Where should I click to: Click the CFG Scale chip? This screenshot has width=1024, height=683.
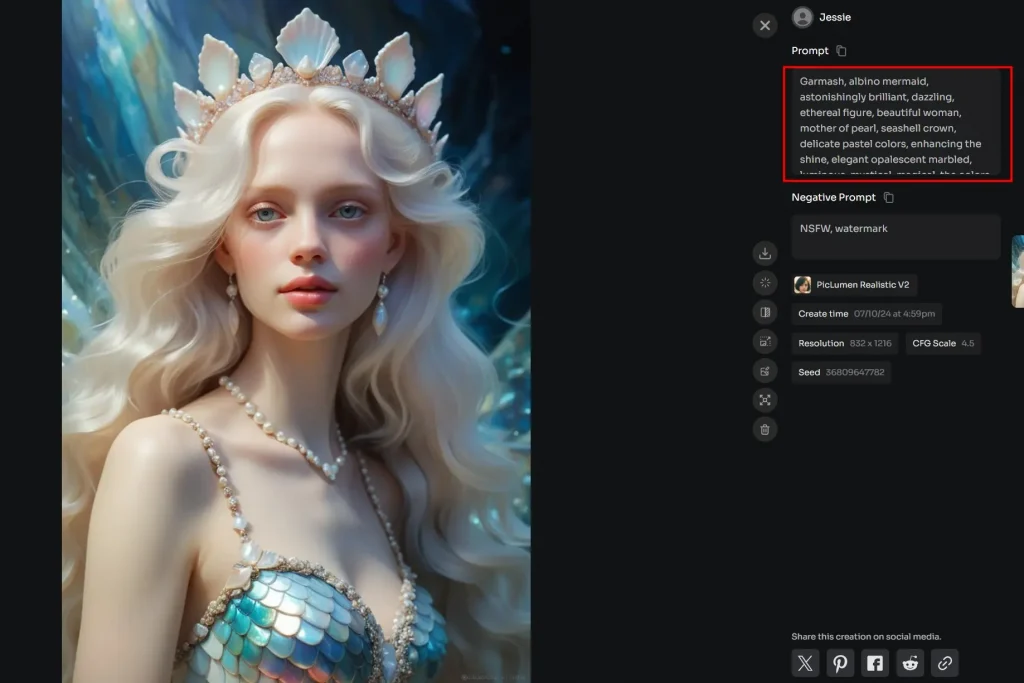(x=943, y=343)
